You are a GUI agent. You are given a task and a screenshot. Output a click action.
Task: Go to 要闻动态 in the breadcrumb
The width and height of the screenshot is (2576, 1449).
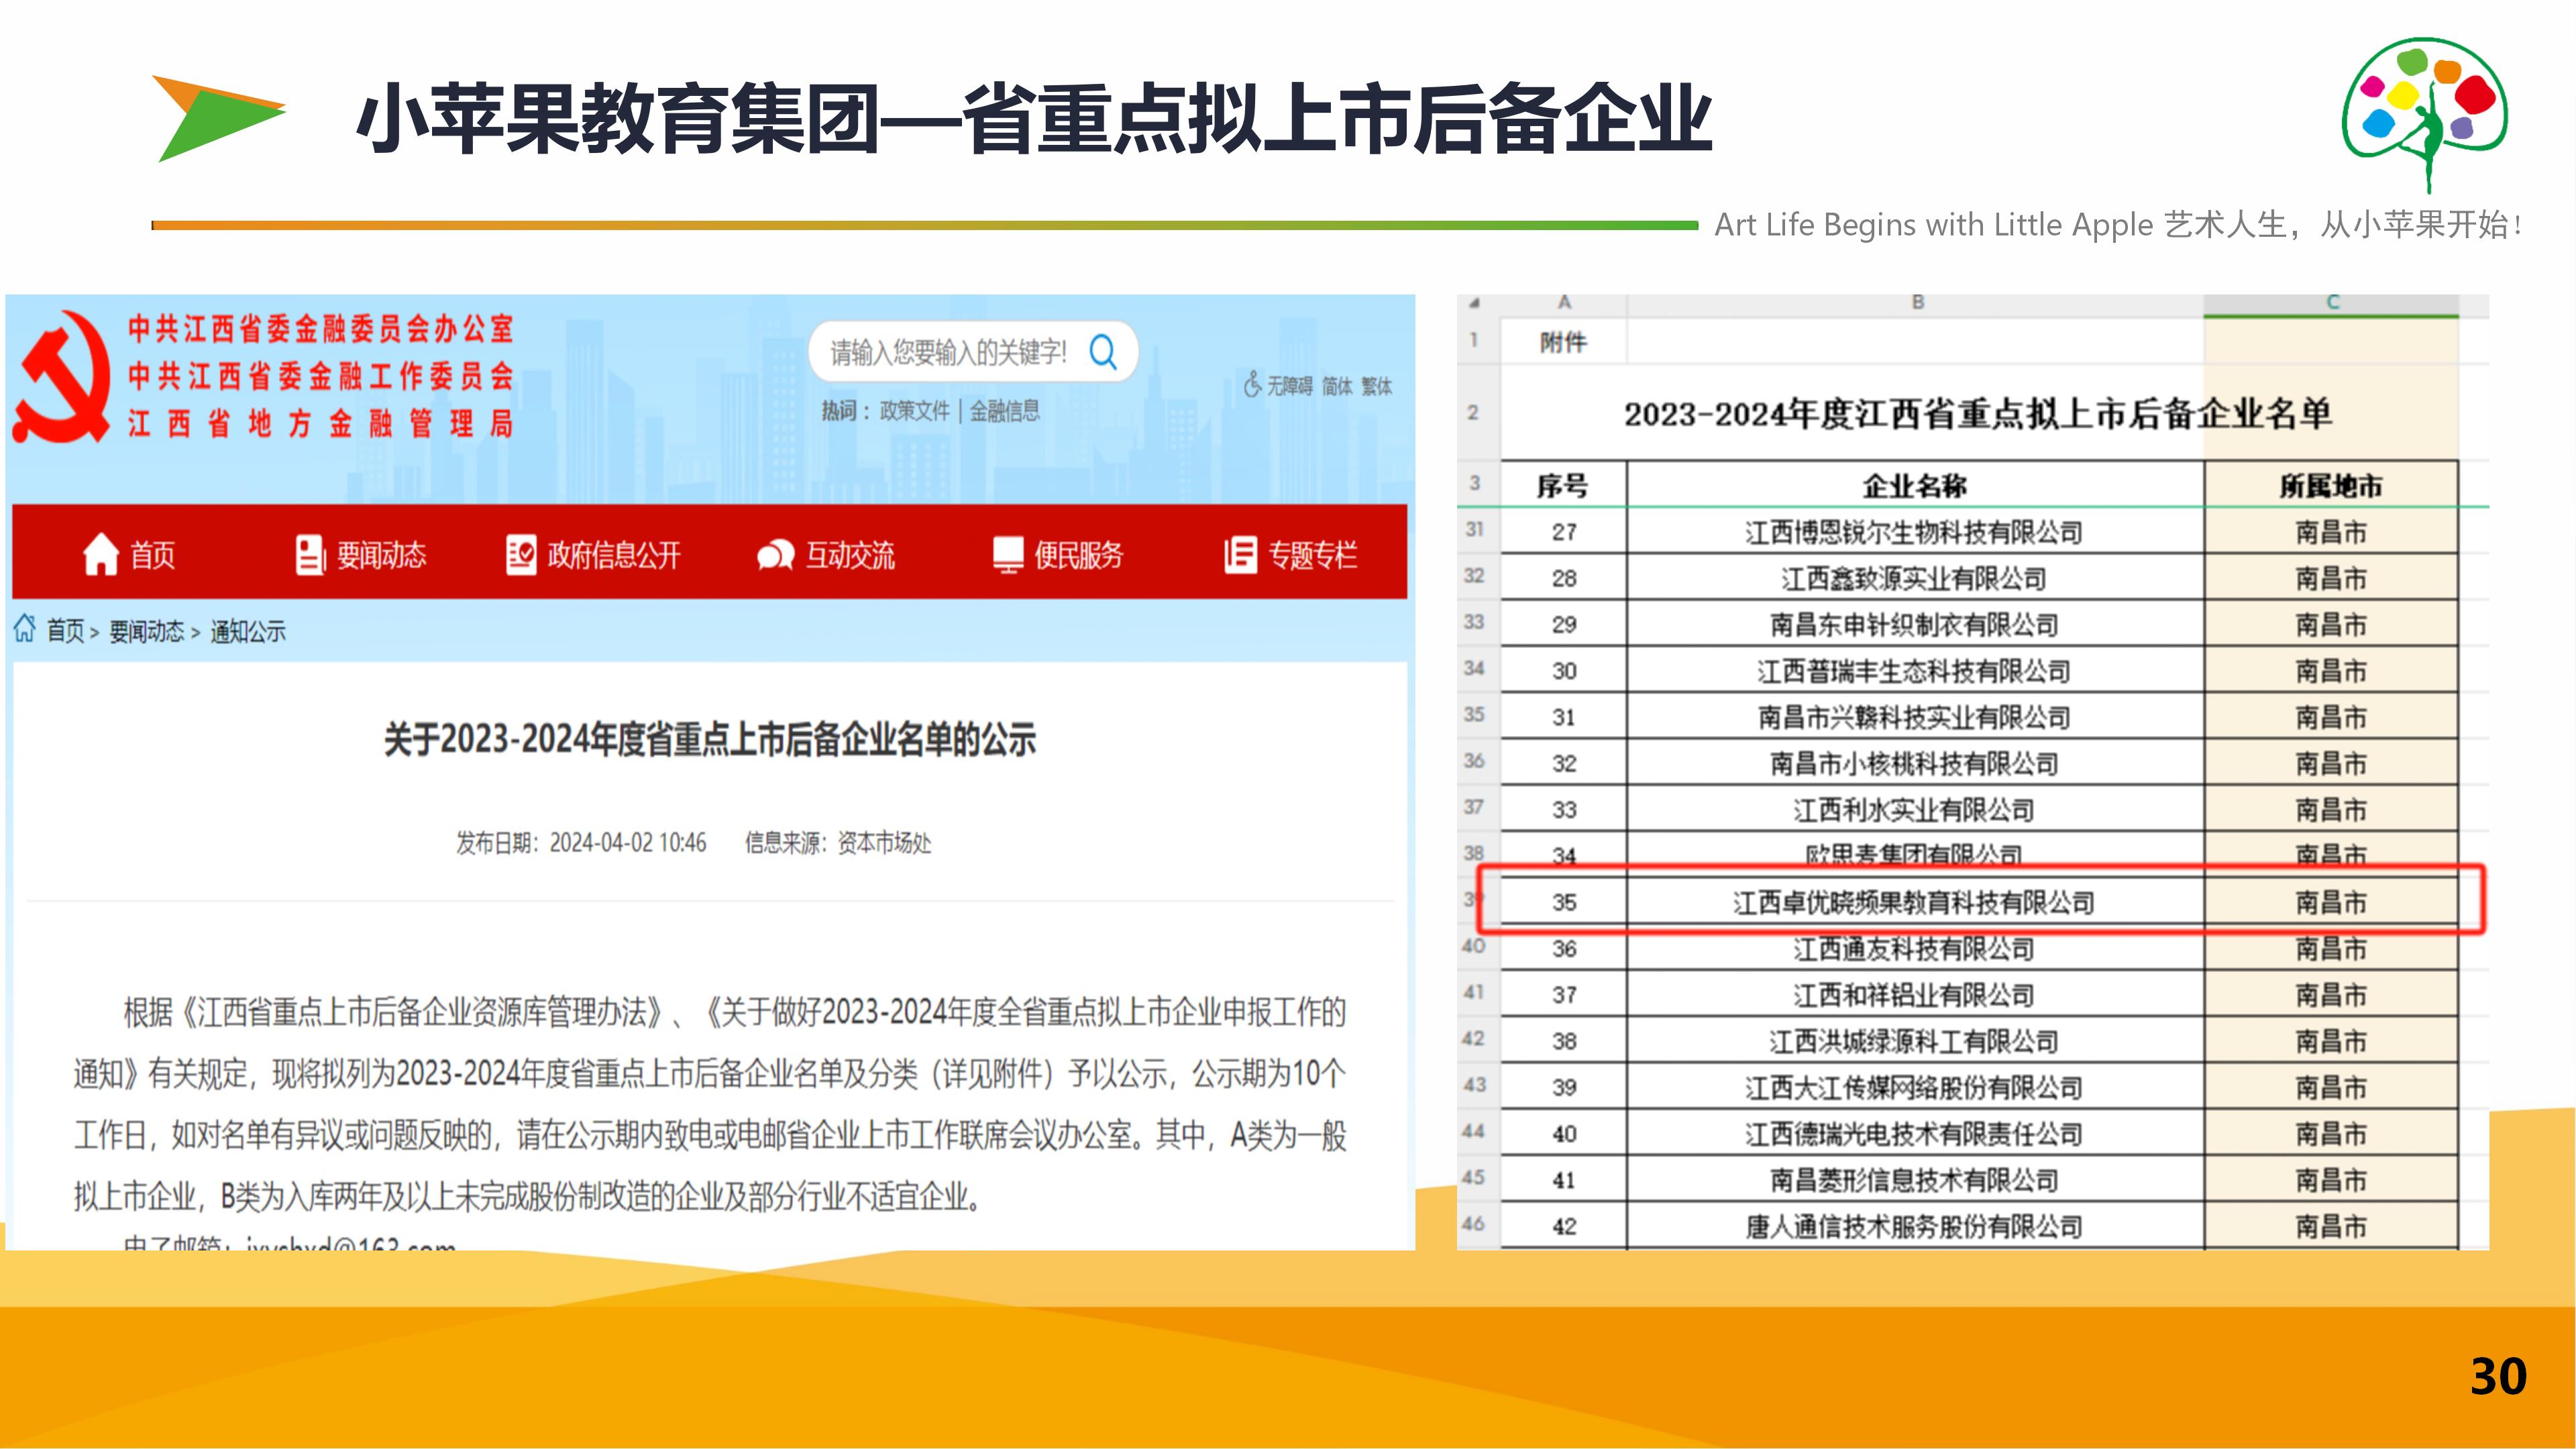[147, 631]
